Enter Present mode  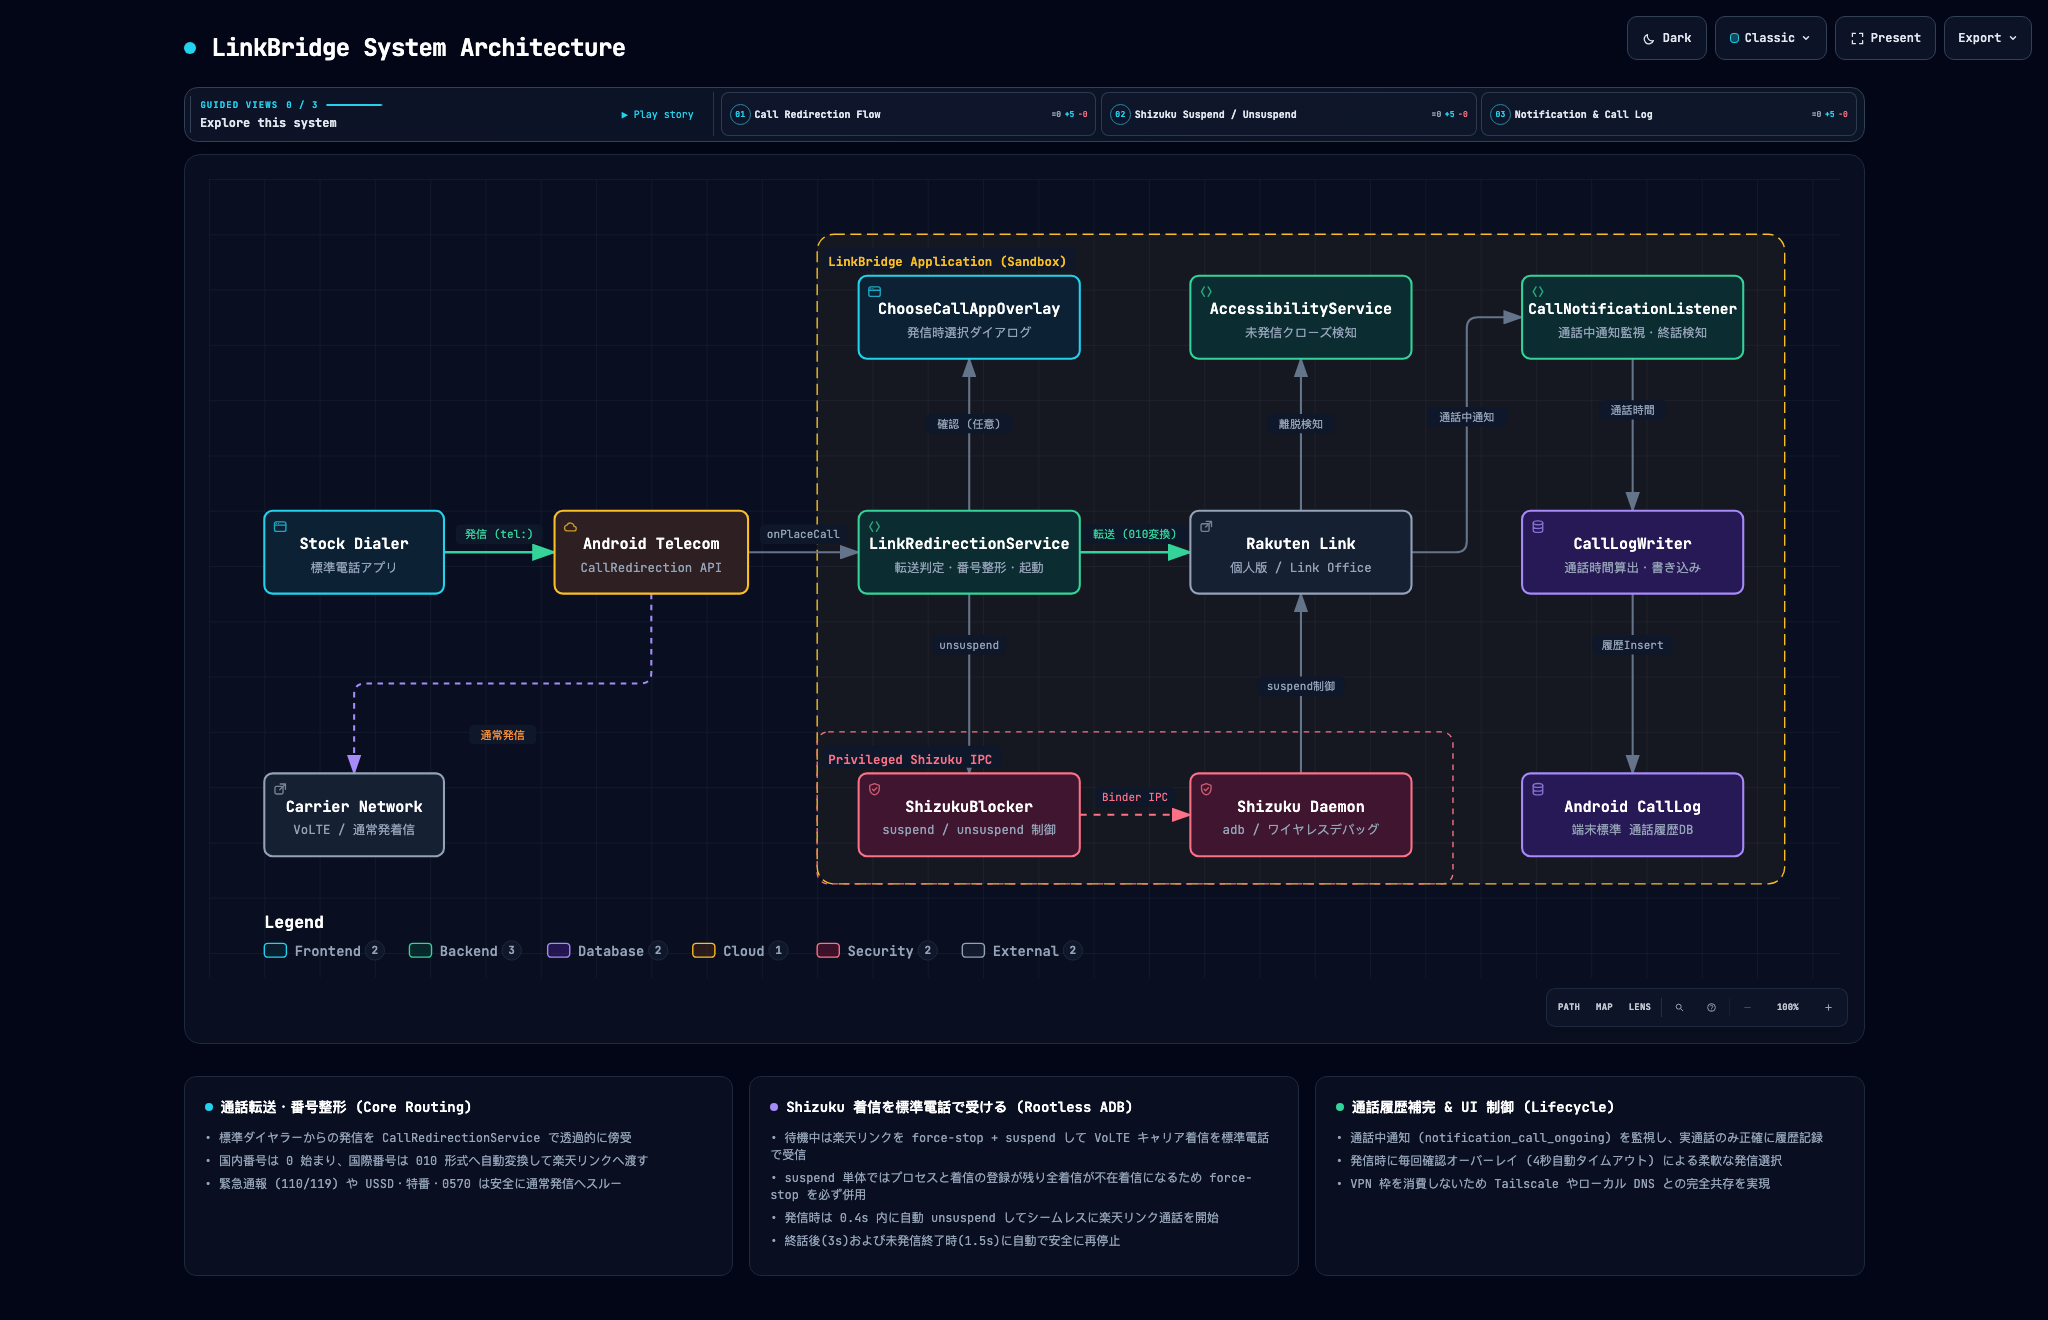click(x=1885, y=38)
